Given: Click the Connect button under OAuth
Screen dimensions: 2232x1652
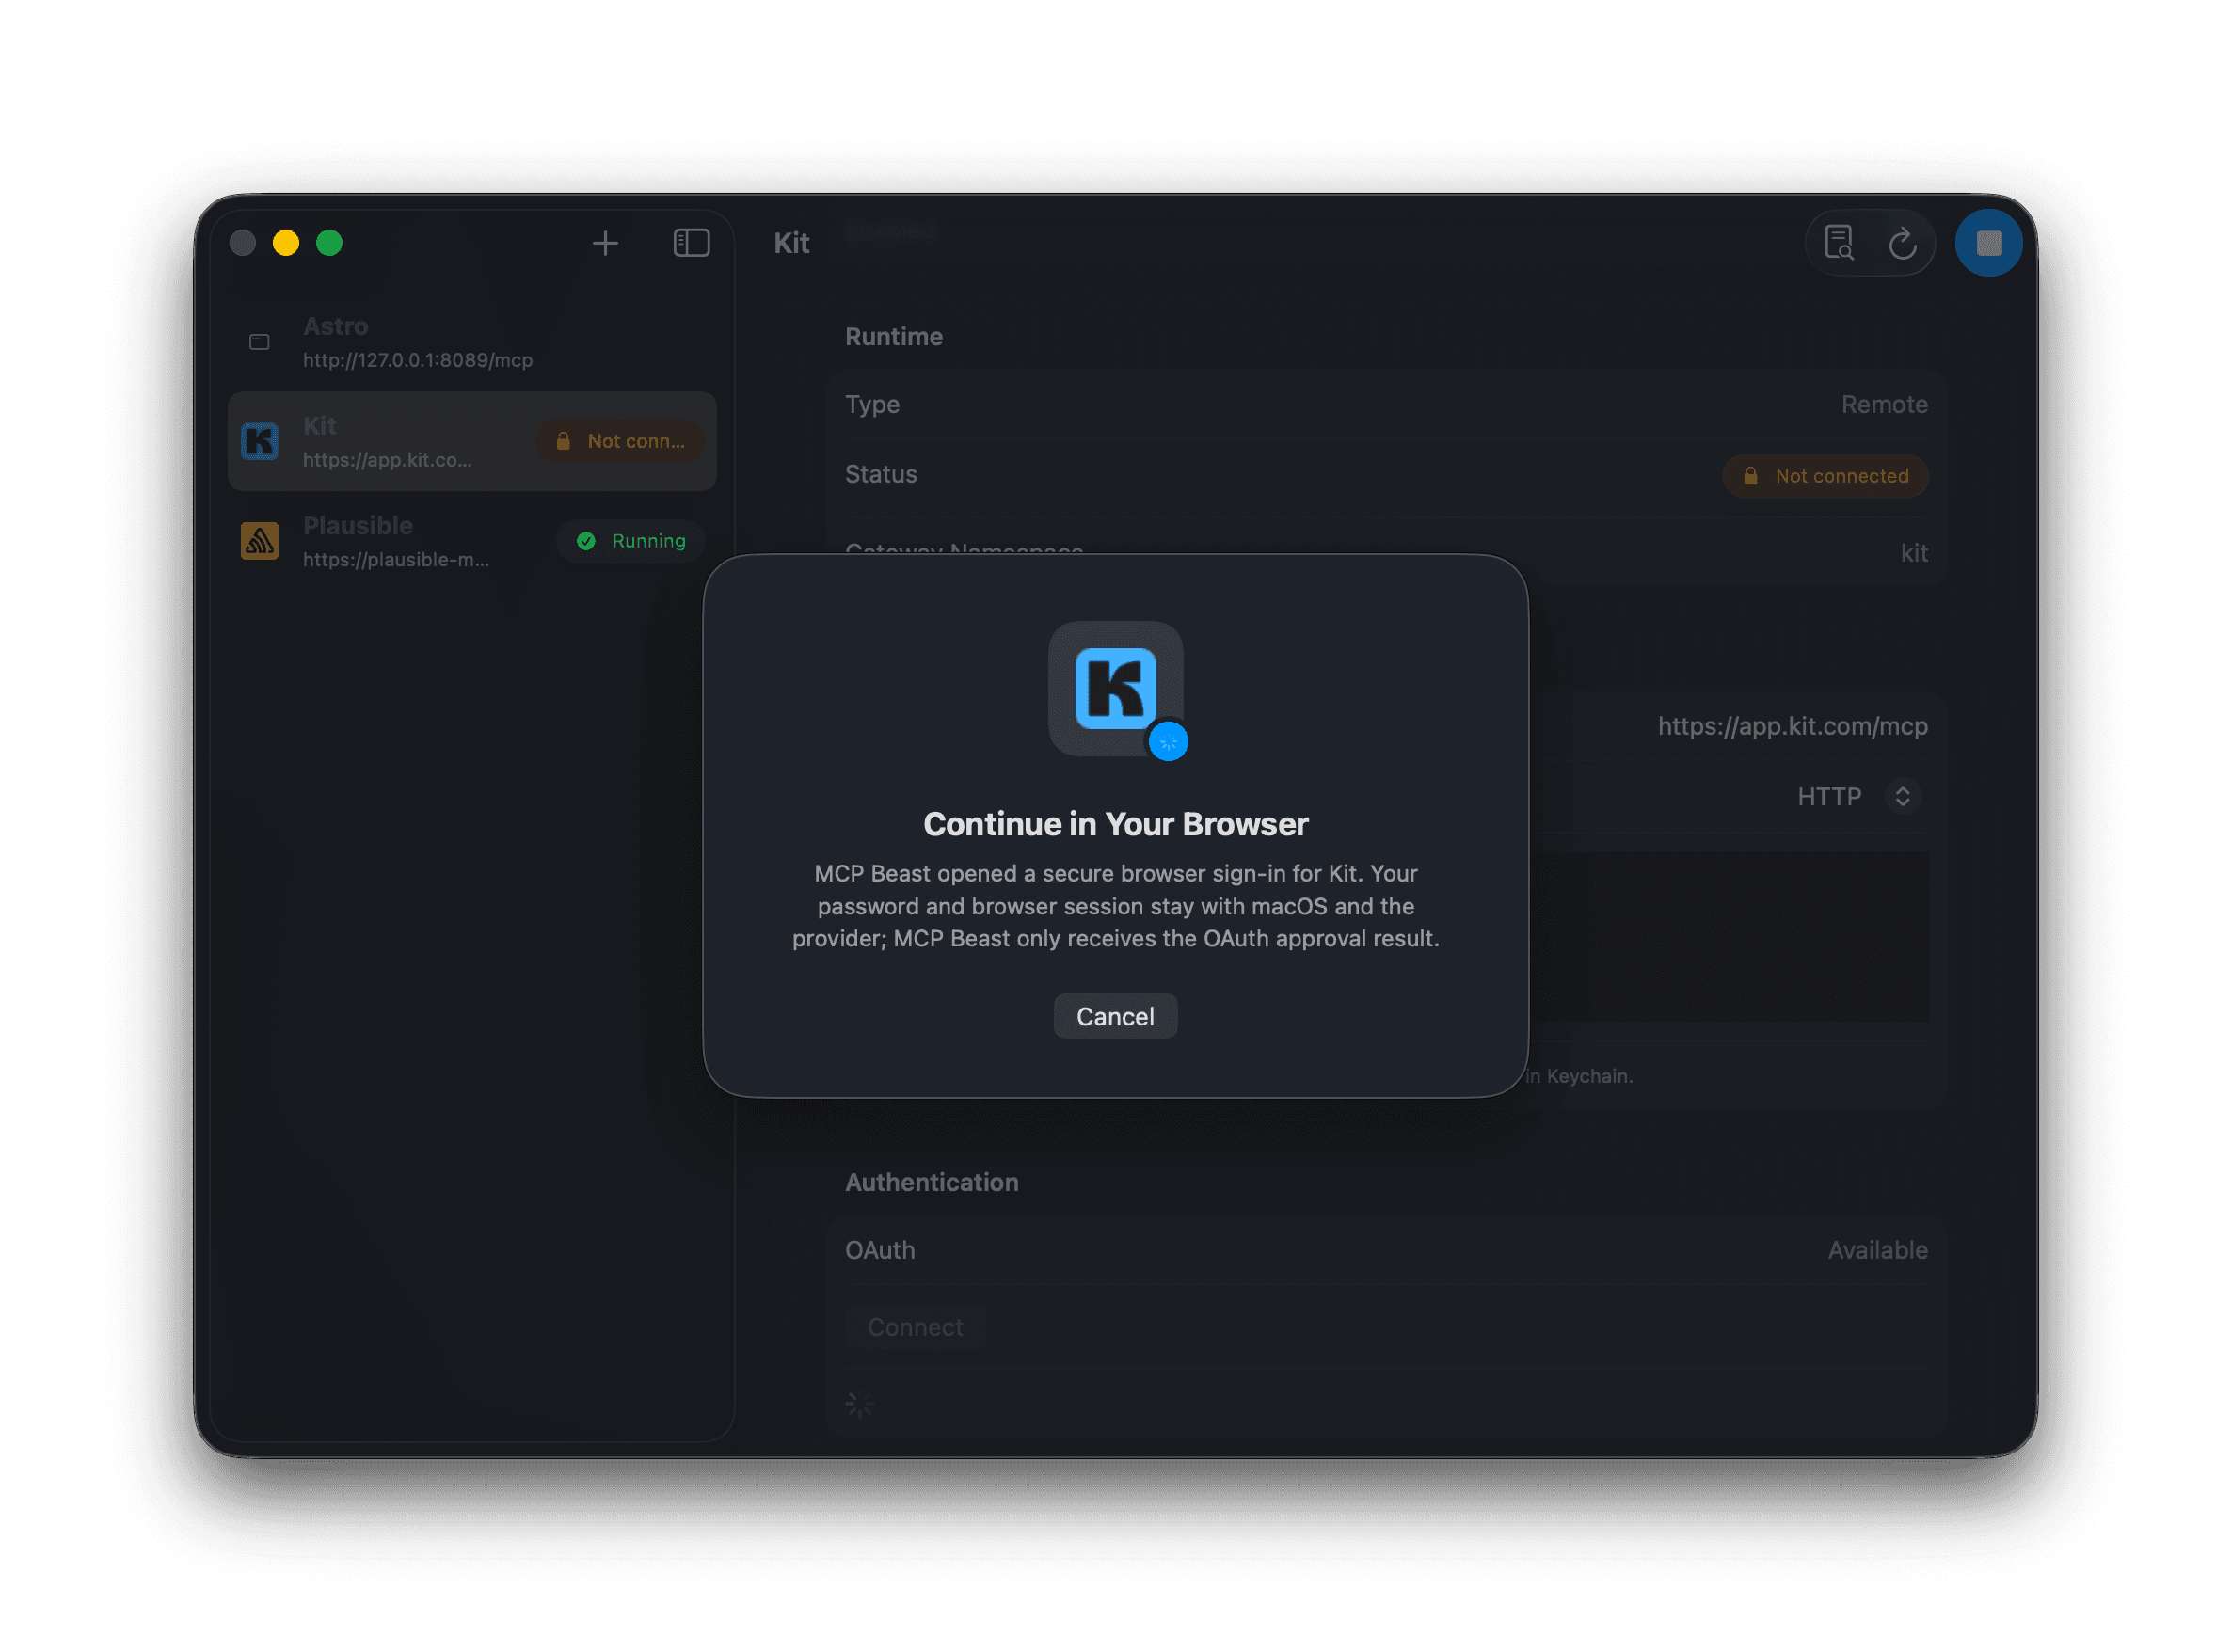Looking at the screenshot, I should click(x=915, y=1327).
